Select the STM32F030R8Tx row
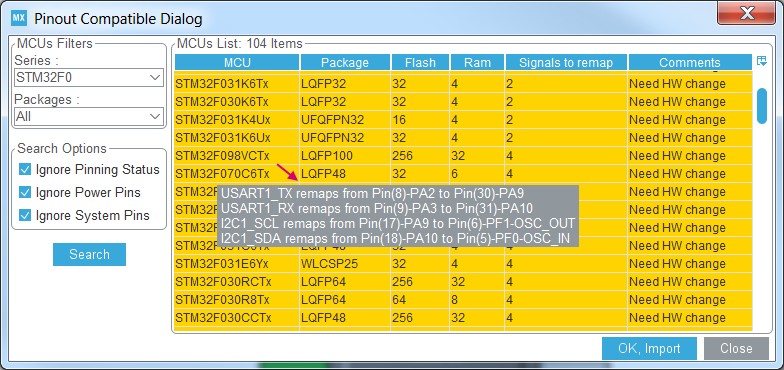 [x=464, y=300]
